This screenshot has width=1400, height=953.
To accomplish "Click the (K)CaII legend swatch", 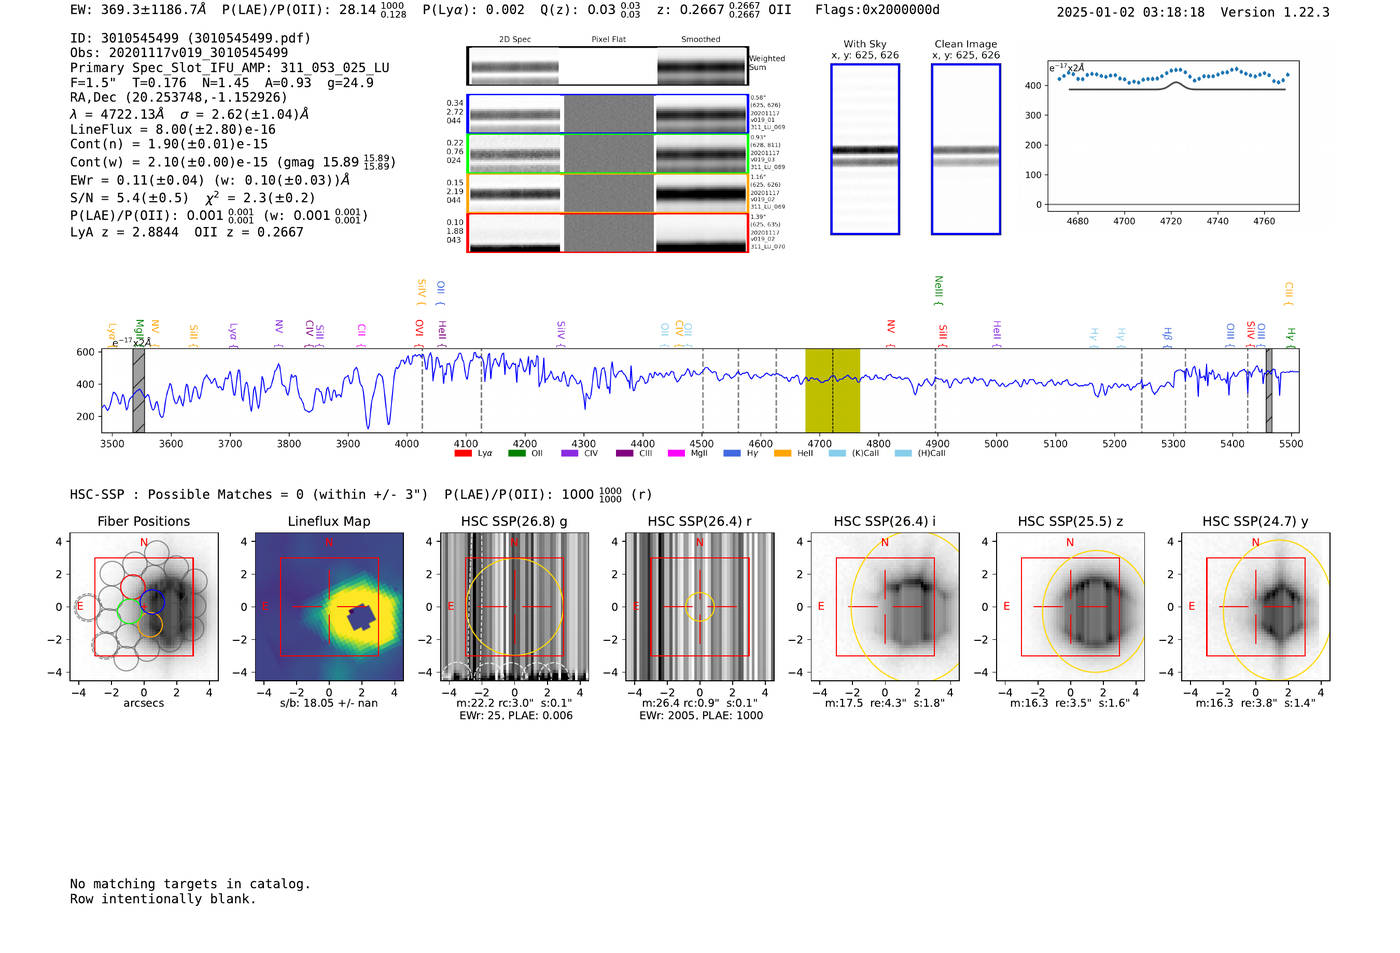I will [837, 453].
